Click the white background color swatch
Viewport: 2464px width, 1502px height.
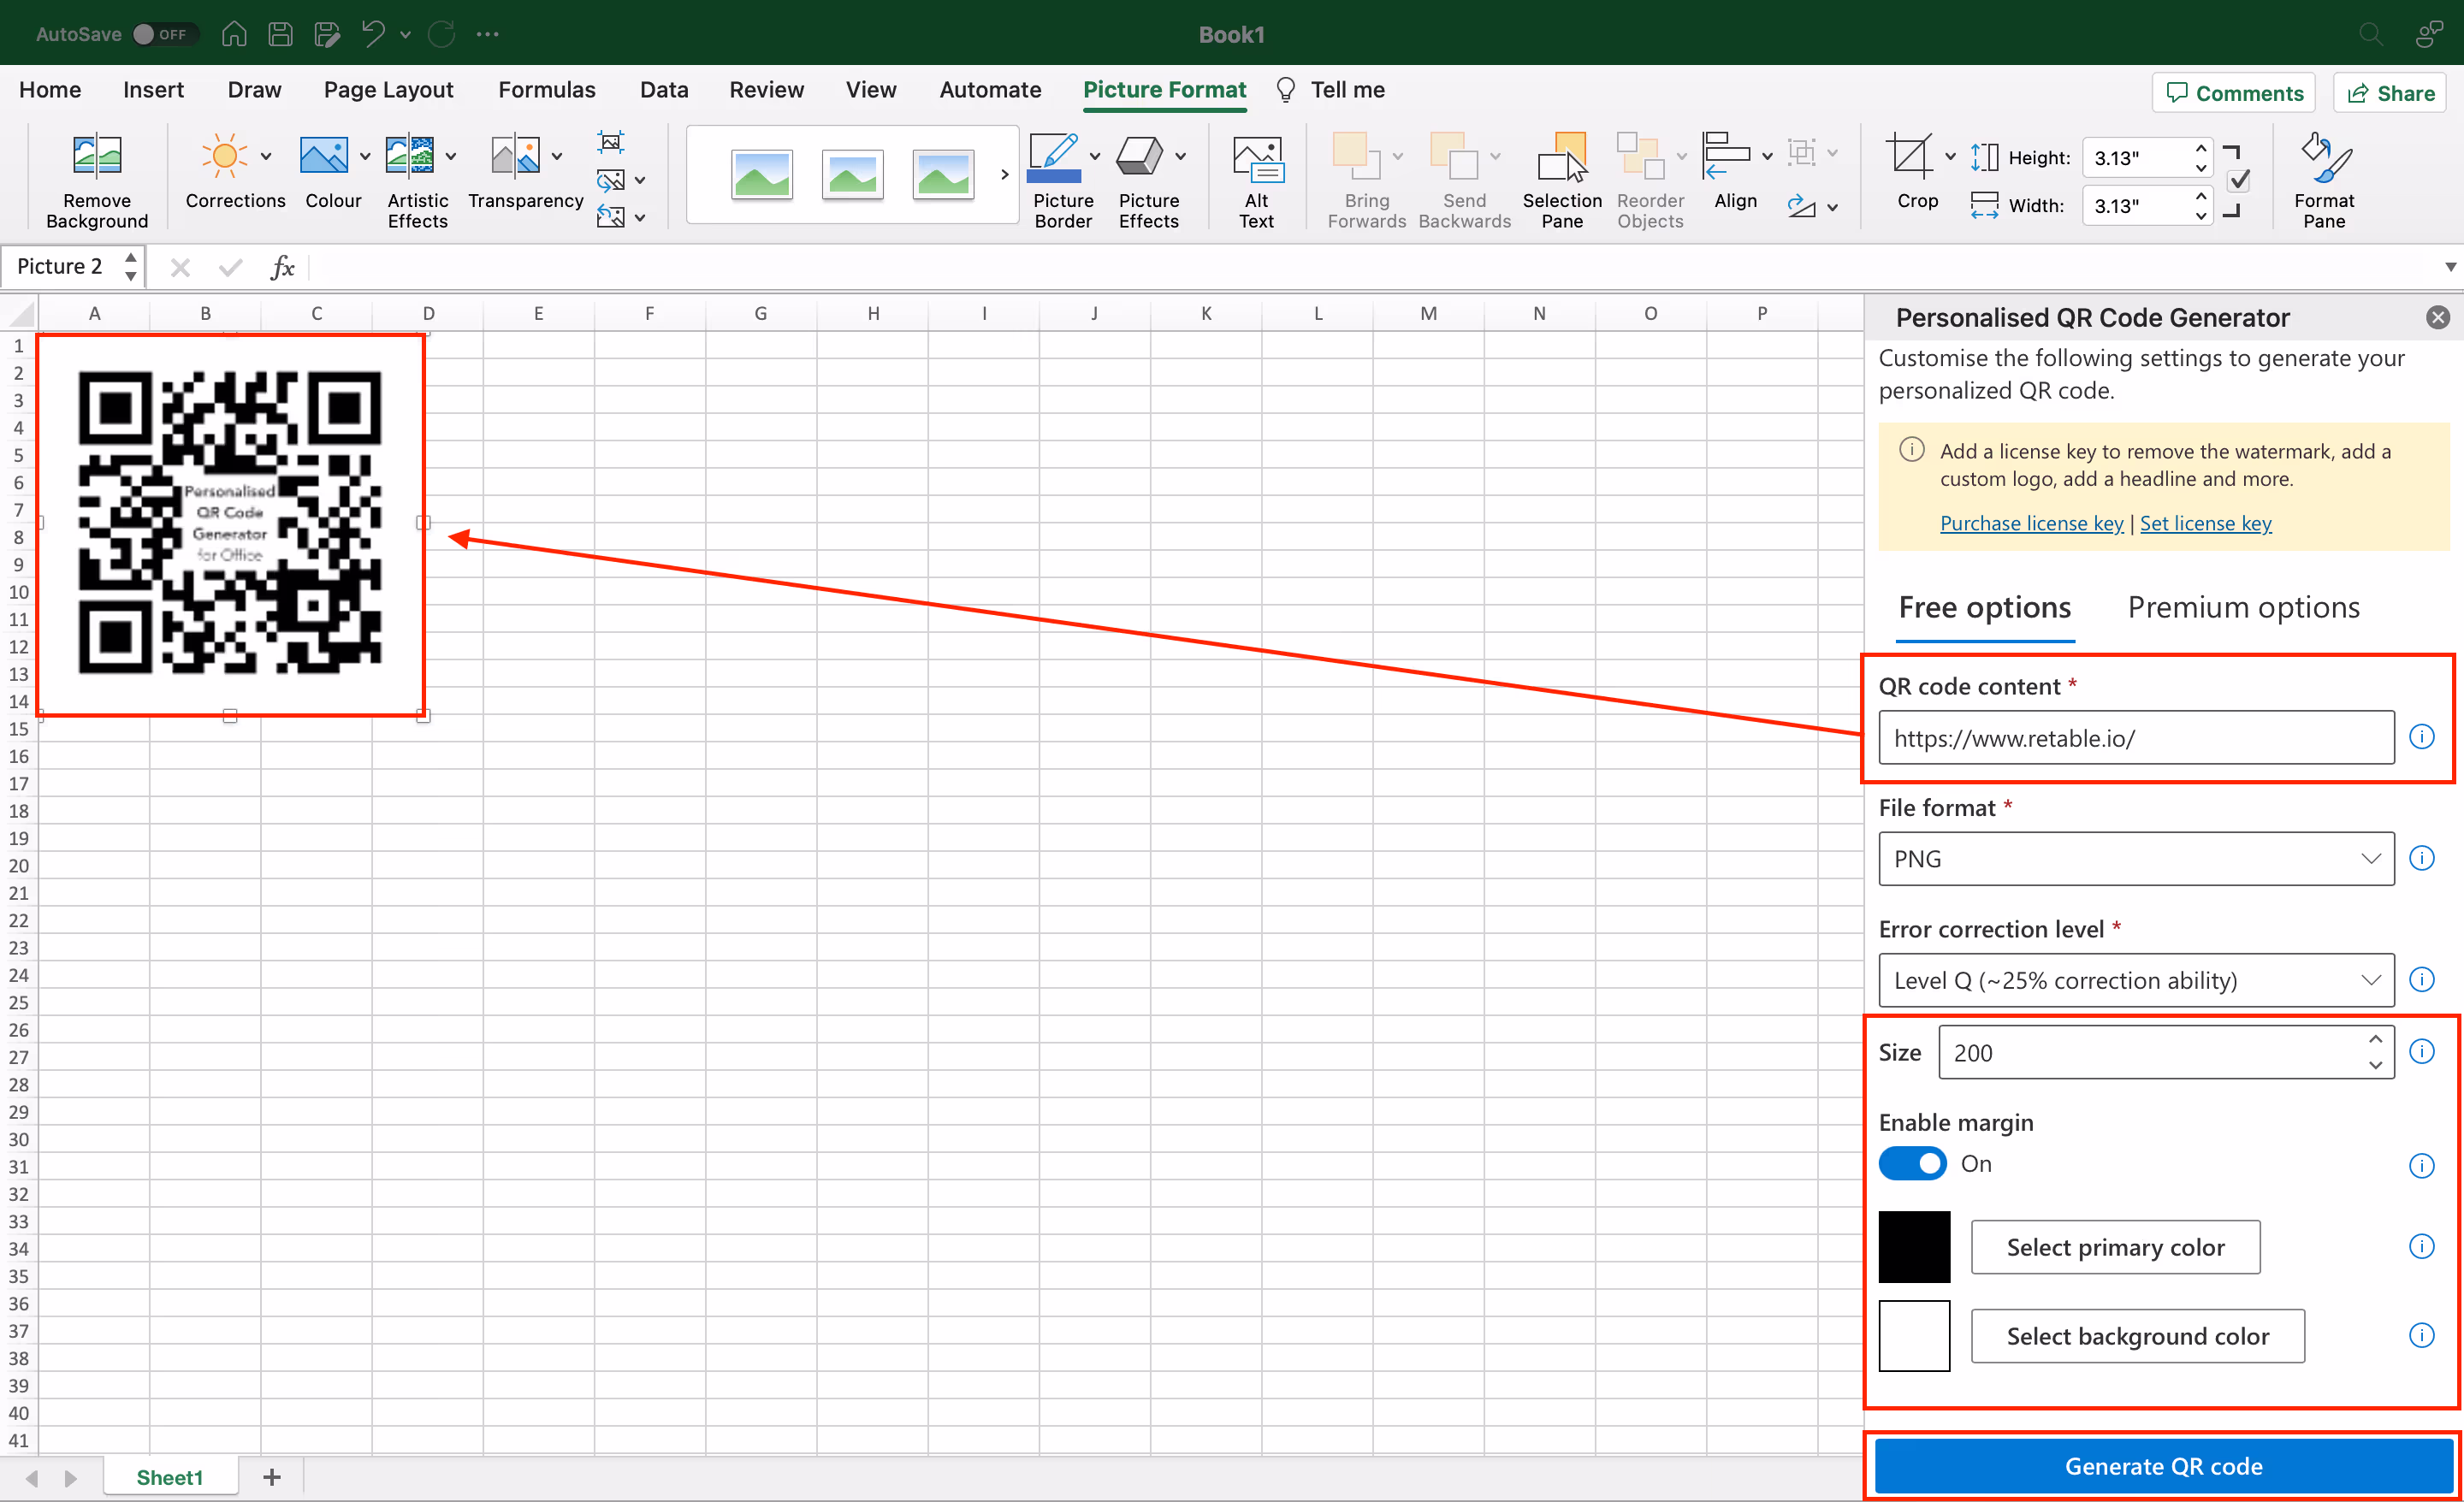(x=1914, y=1336)
